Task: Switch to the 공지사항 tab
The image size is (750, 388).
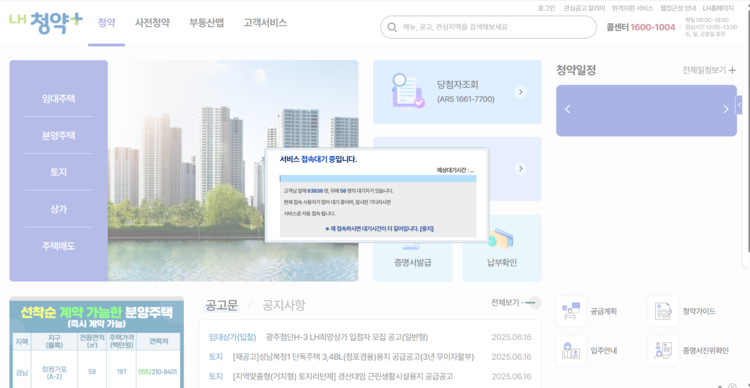Action: (x=284, y=305)
